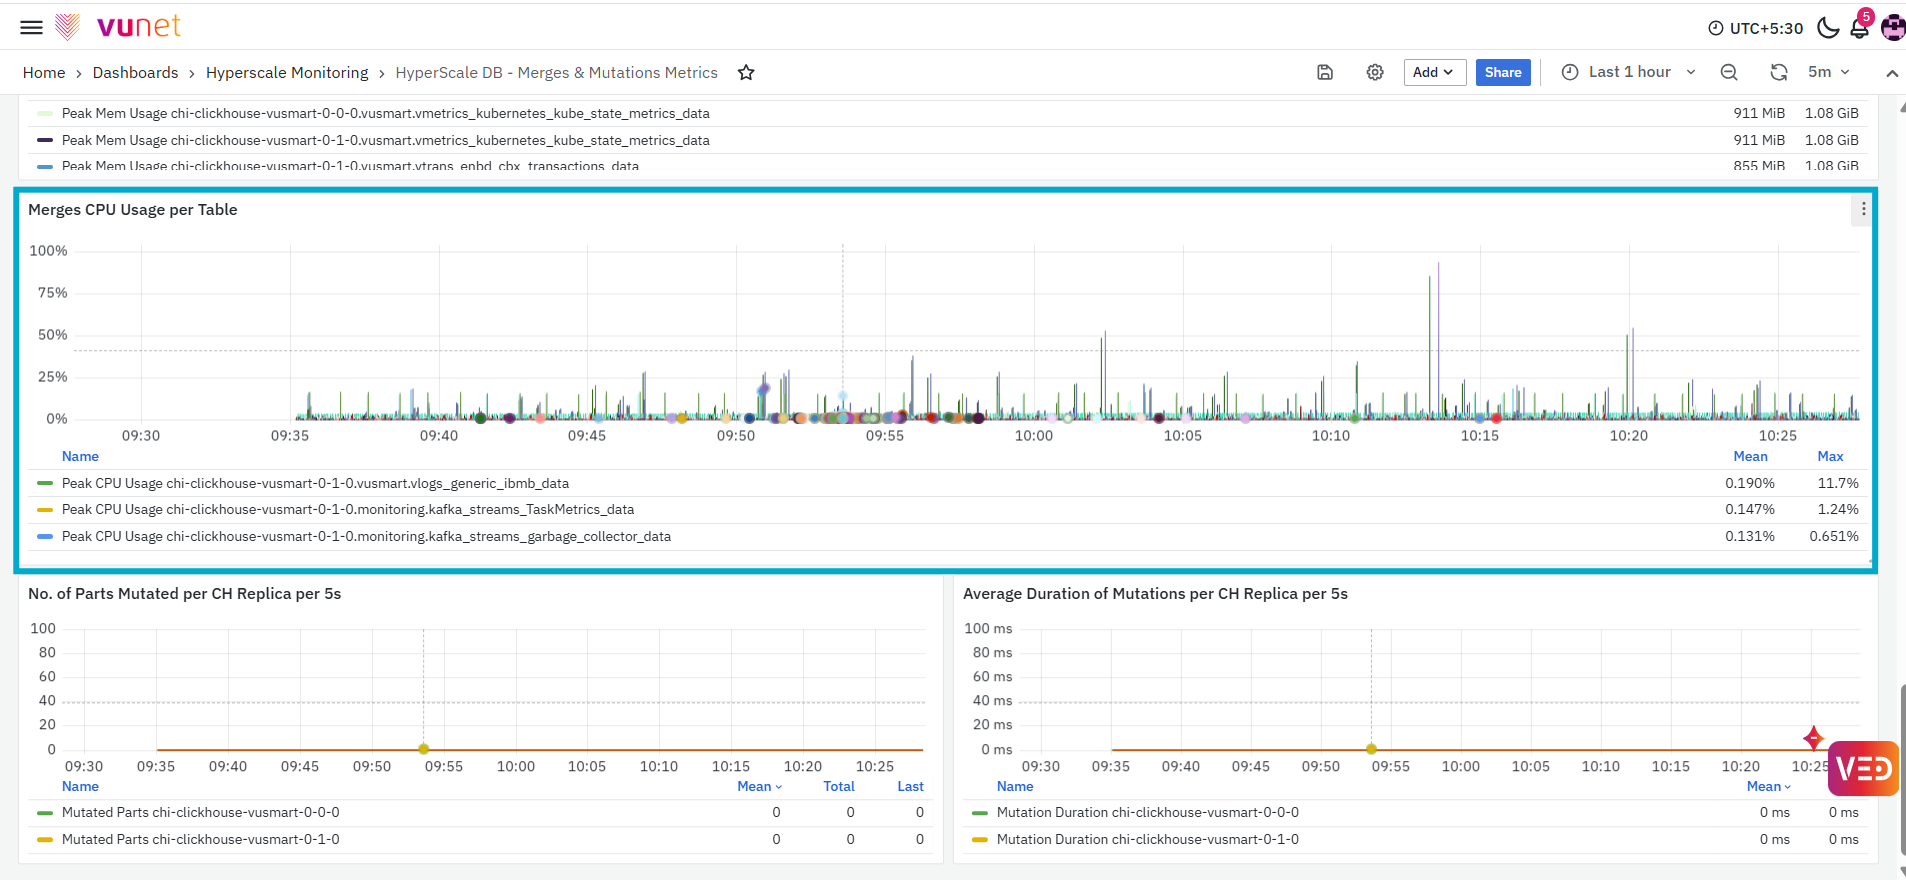
Task: Open the hamburger navigation menu
Action: (x=32, y=27)
